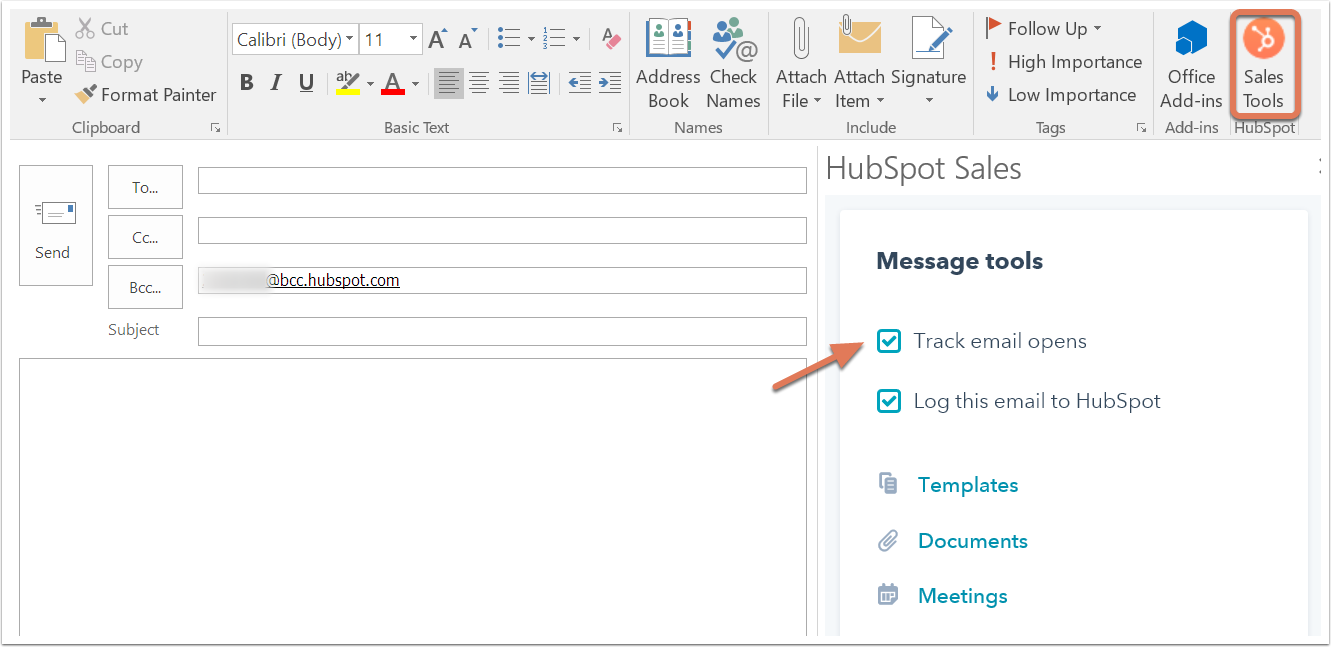Toggle bold formatting
Screen dimensions: 1331x647
(246, 83)
